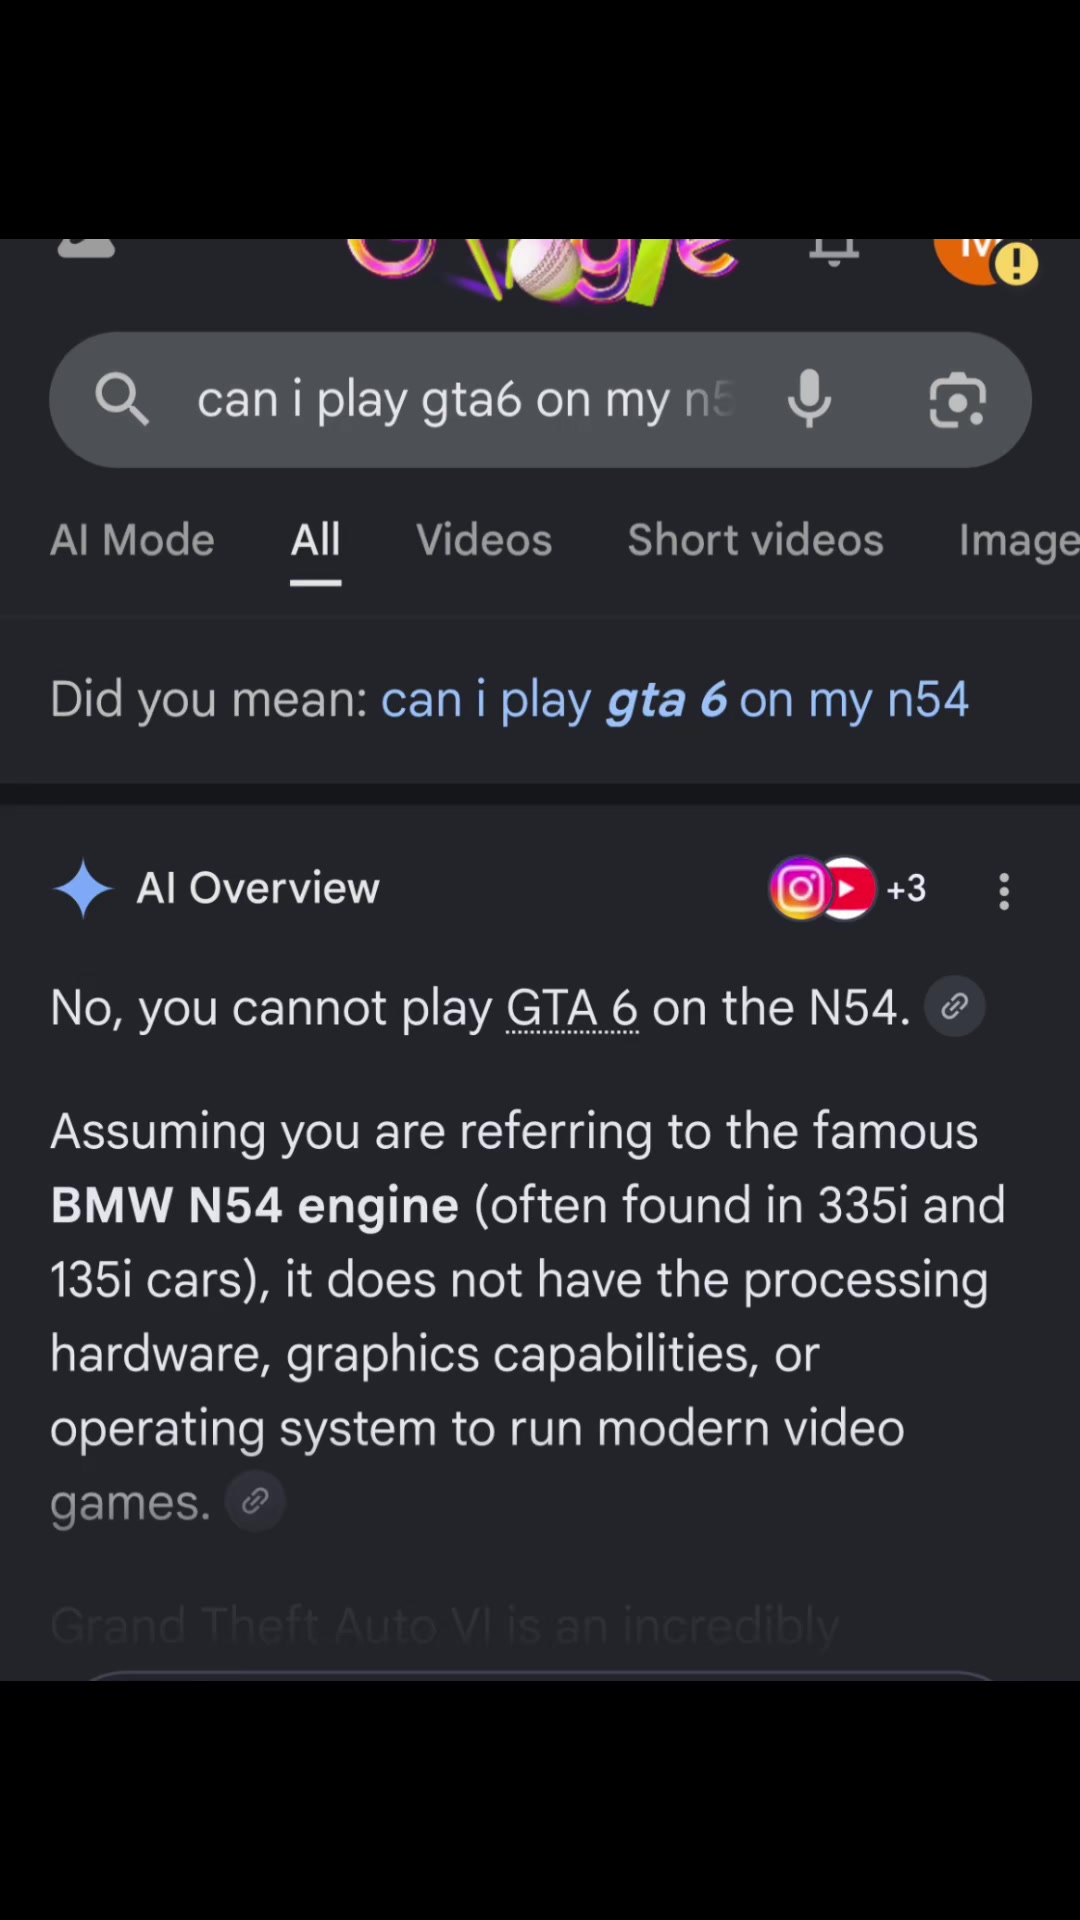Screen dimensions: 1080x1920
Task: Tap the Google doodle logo
Action: pos(541,270)
